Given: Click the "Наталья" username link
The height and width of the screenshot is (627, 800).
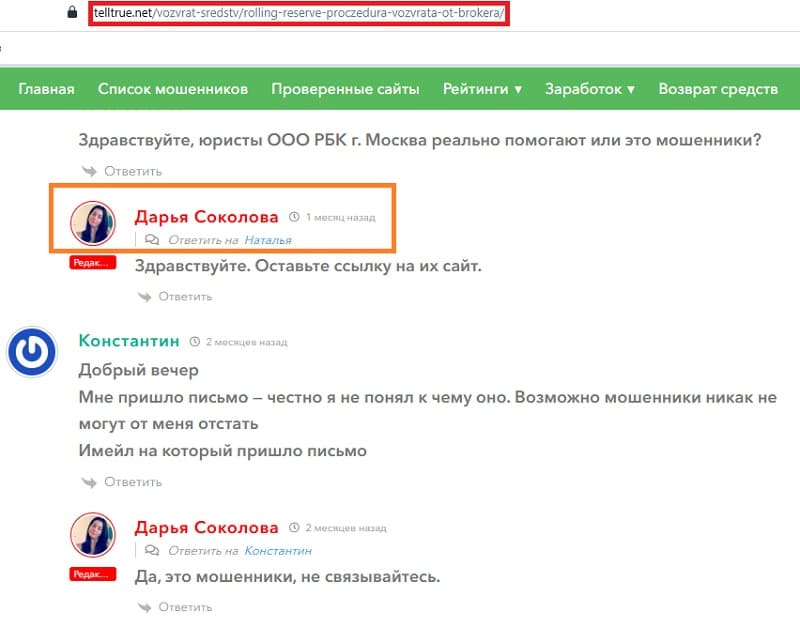Looking at the screenshot, I should coord(270,239).
